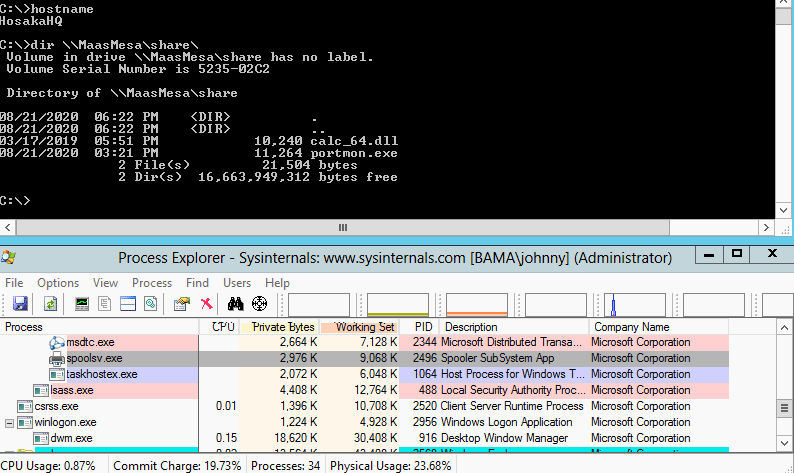
Task: Open the Help menu
Action: [277, 283]
